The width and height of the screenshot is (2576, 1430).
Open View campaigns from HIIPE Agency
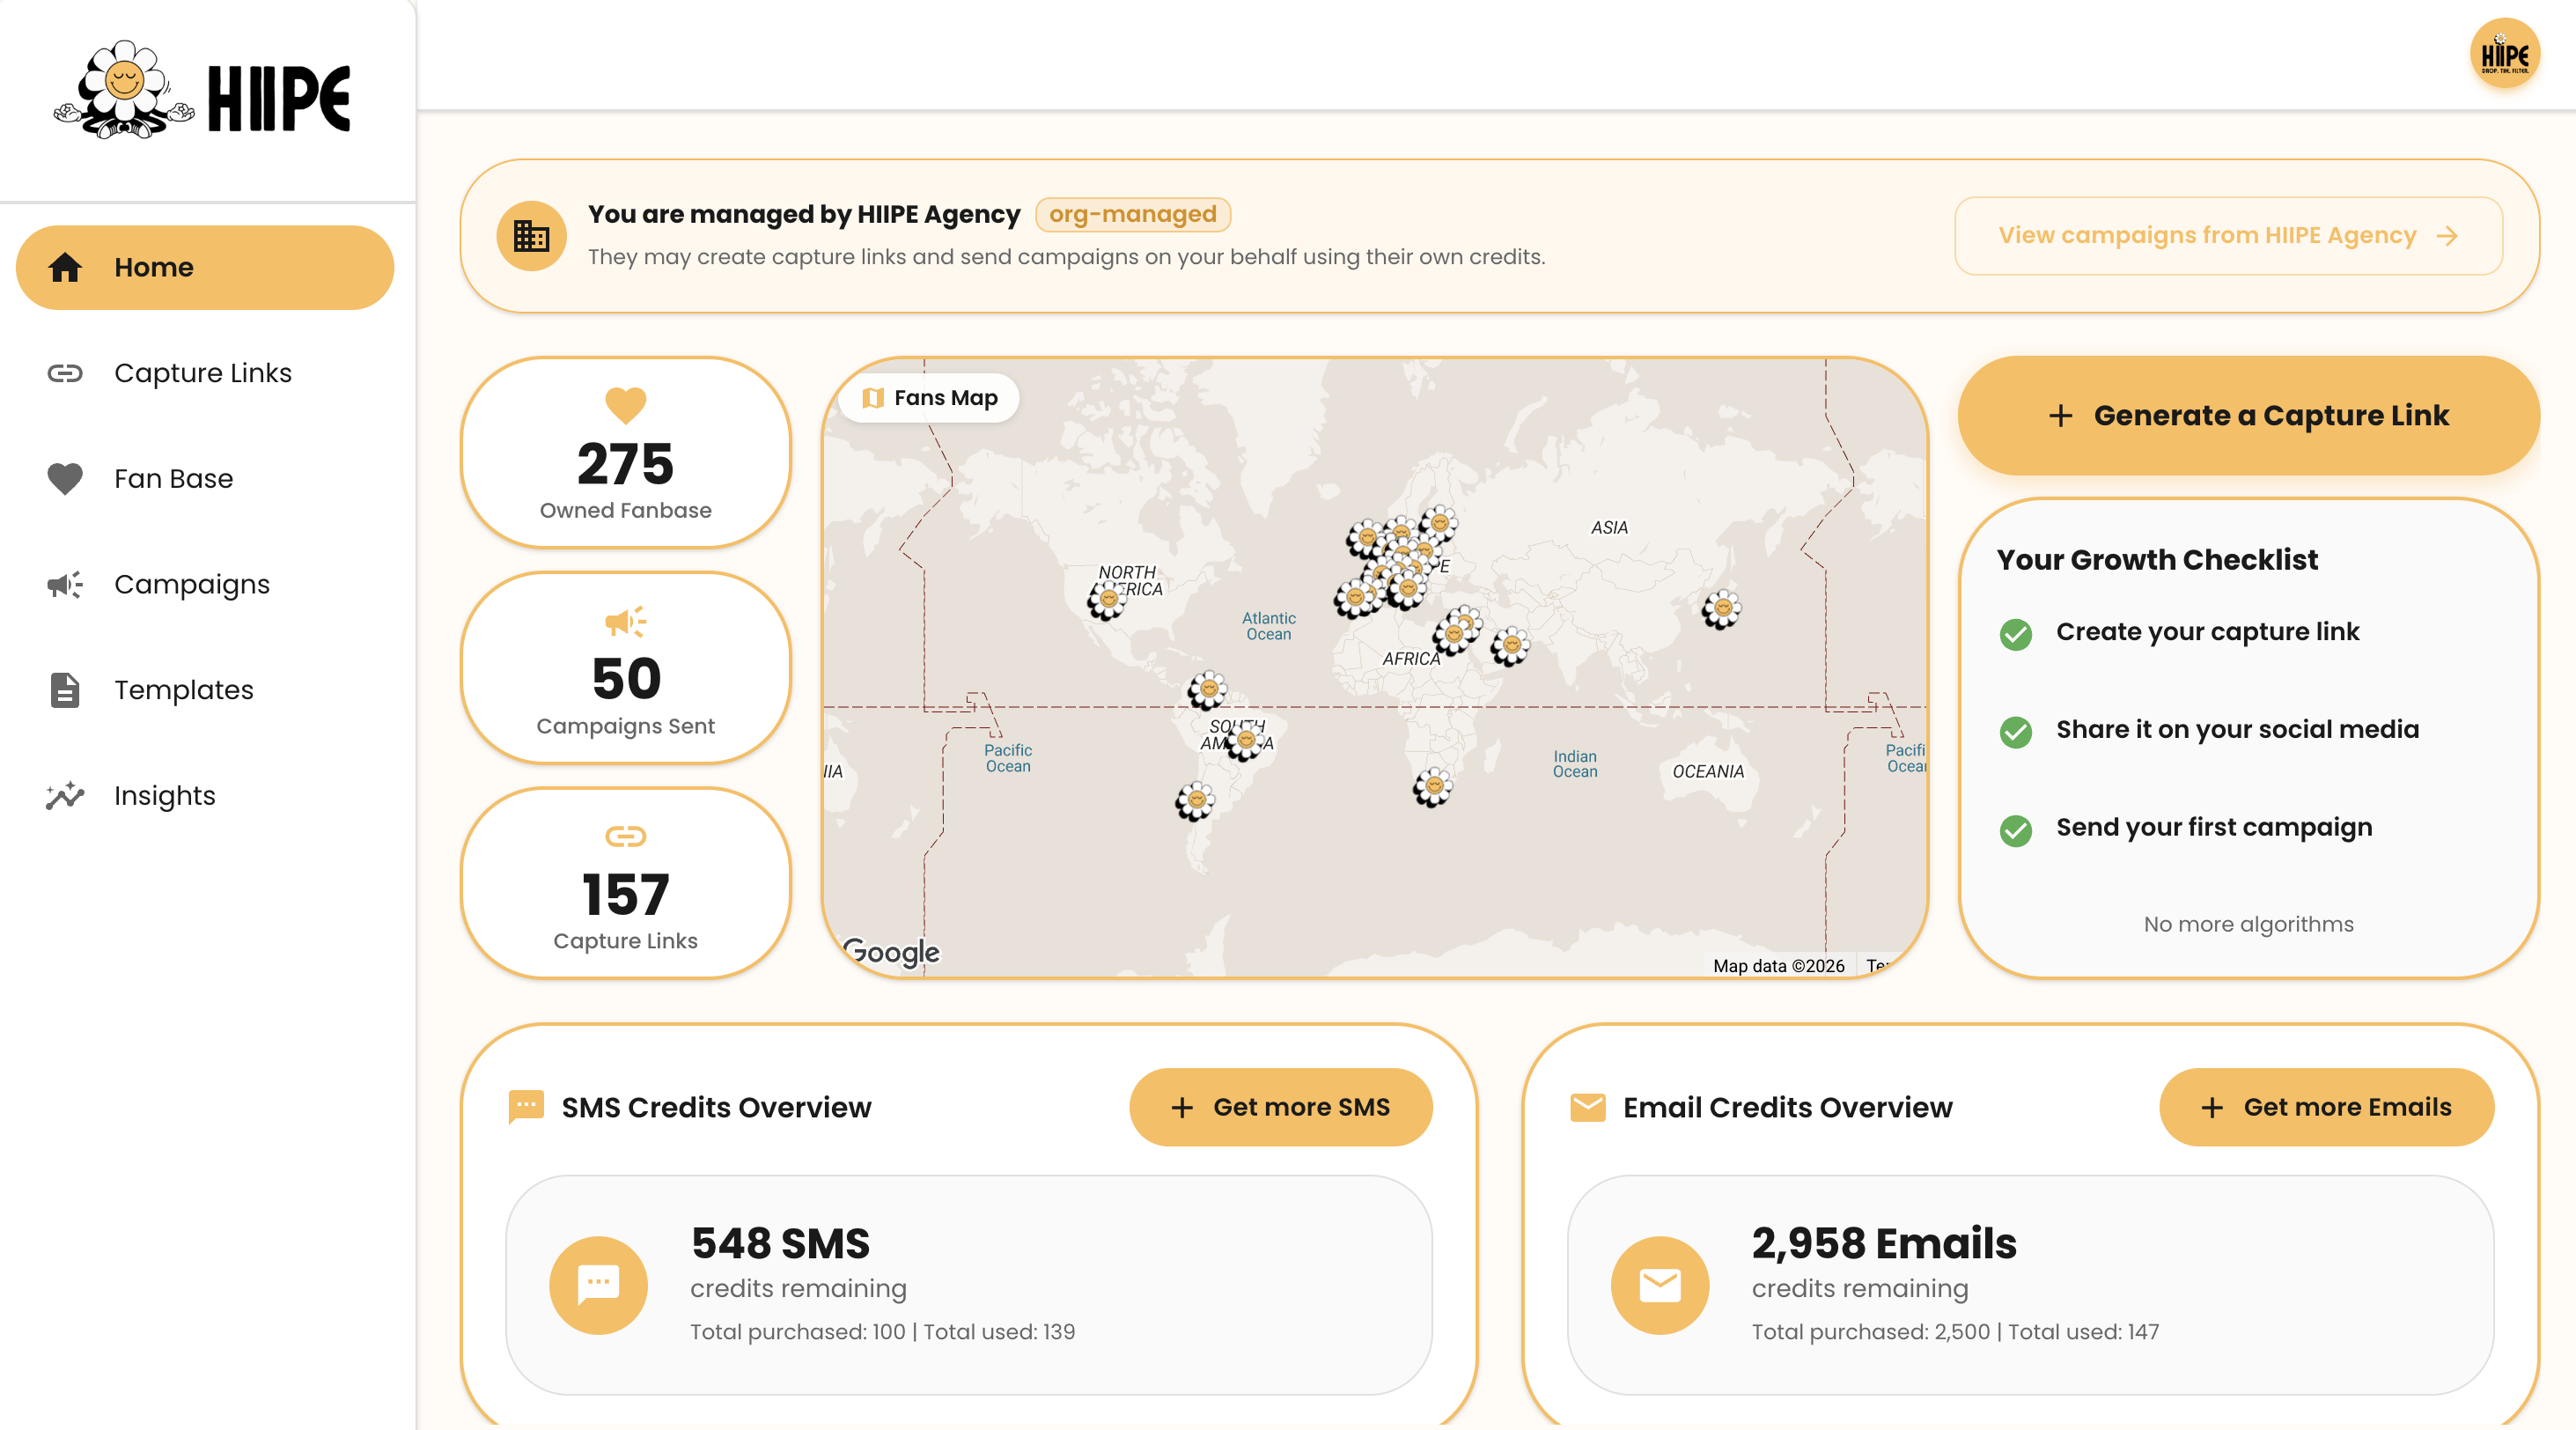pos(2228,236)
